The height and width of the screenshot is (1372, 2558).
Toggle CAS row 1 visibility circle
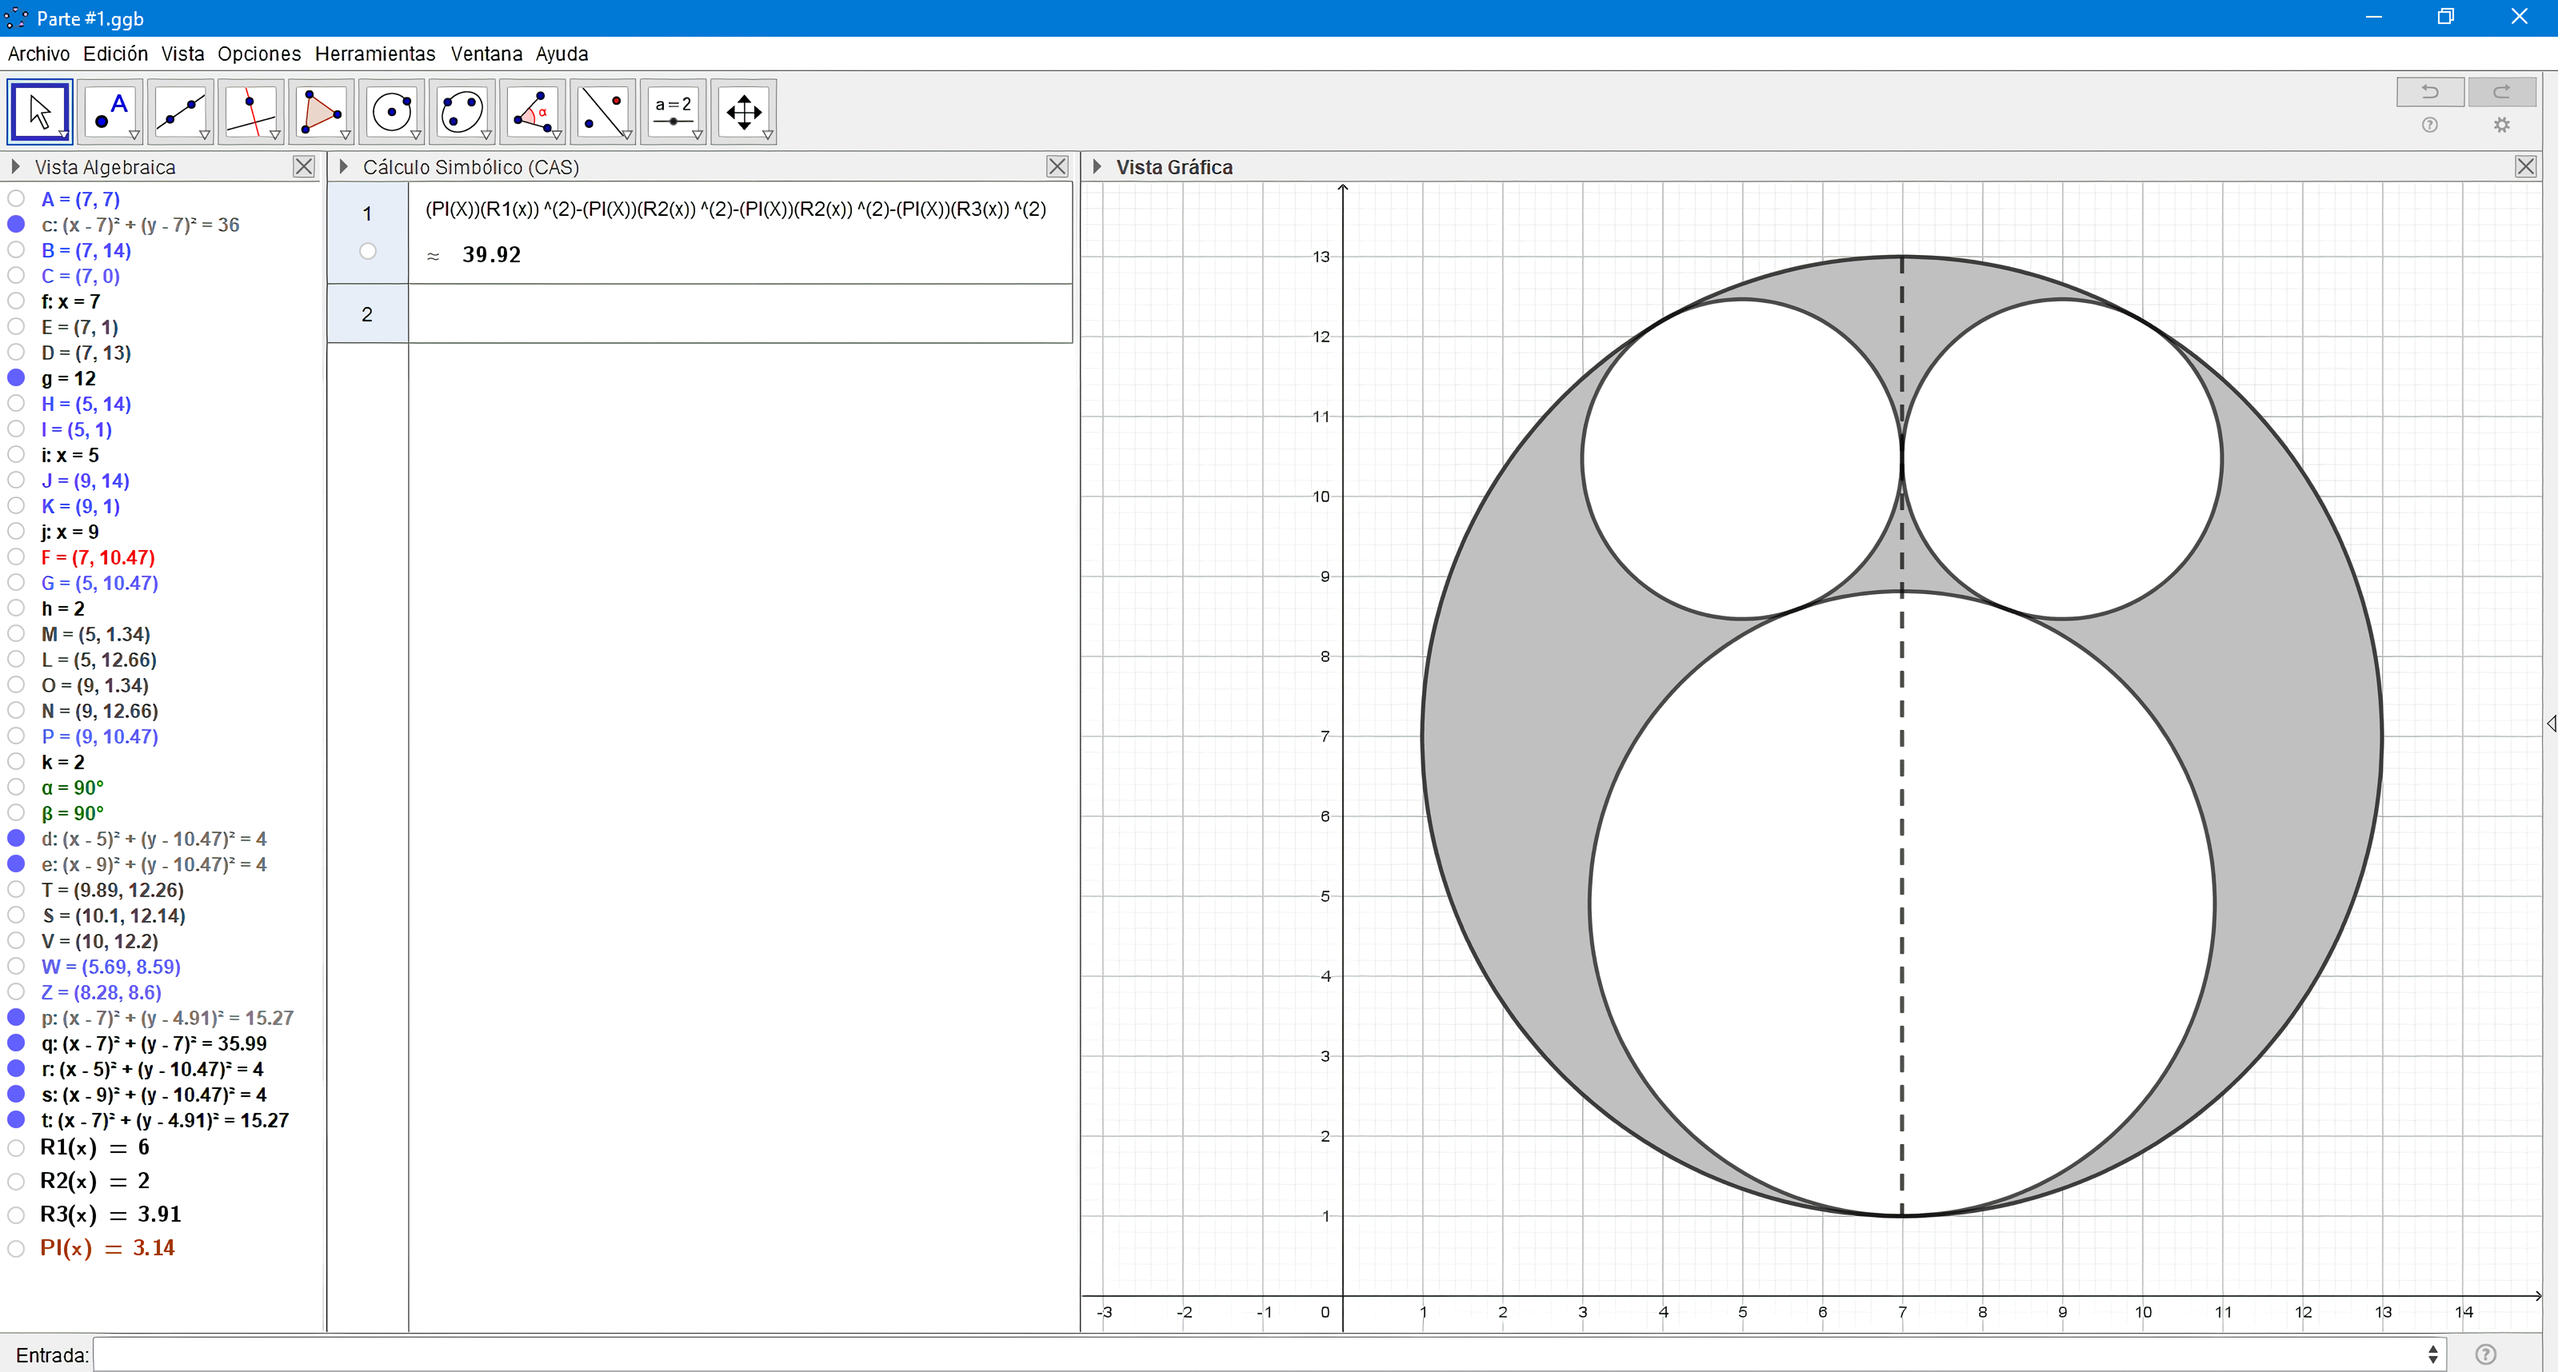click(x=368, y=252)
